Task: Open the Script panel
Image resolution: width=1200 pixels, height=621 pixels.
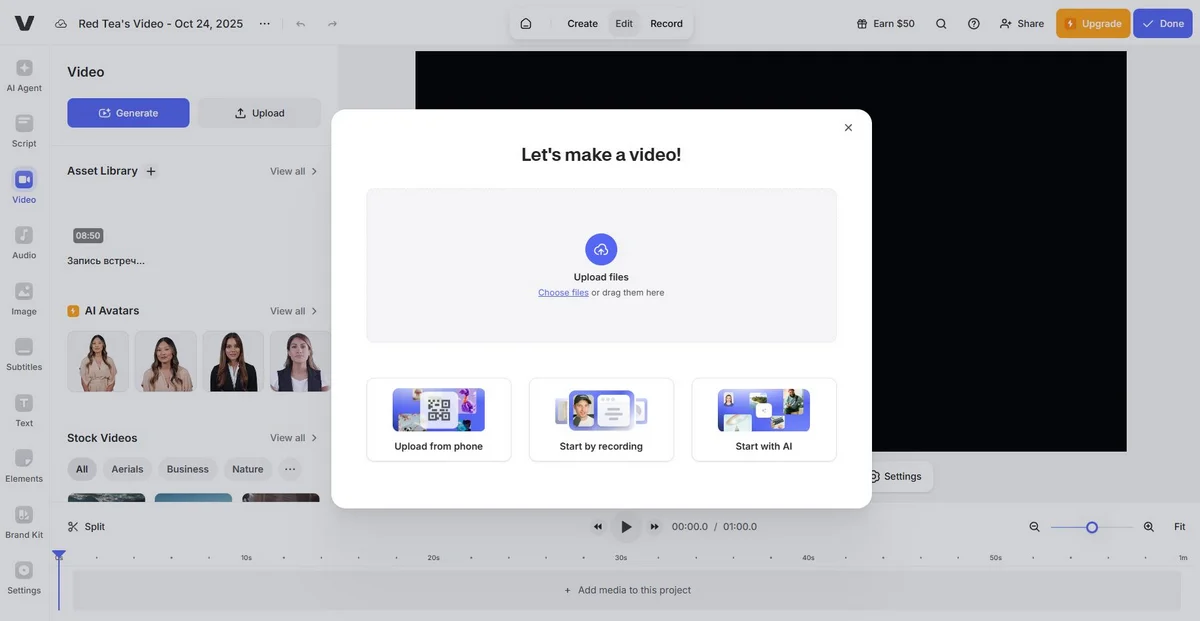Action: click(x=24, y=131)
